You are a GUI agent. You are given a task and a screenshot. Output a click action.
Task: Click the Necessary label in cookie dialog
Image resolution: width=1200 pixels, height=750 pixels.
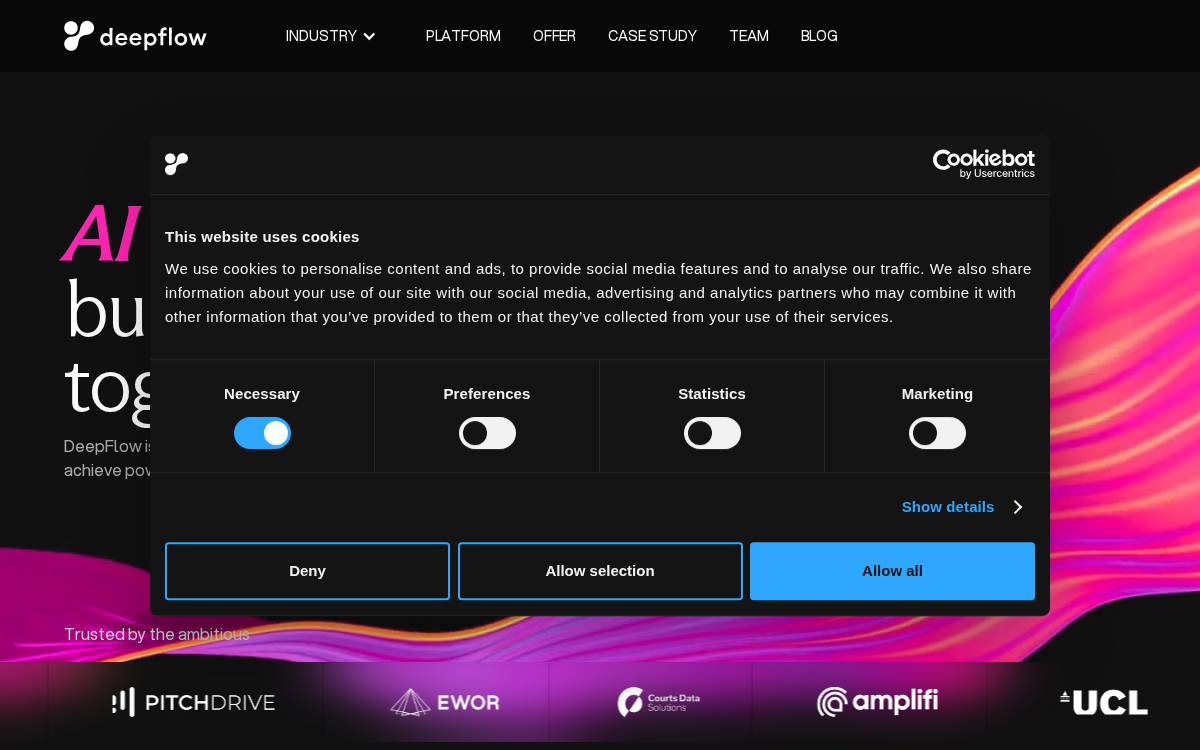click(262, 394)
